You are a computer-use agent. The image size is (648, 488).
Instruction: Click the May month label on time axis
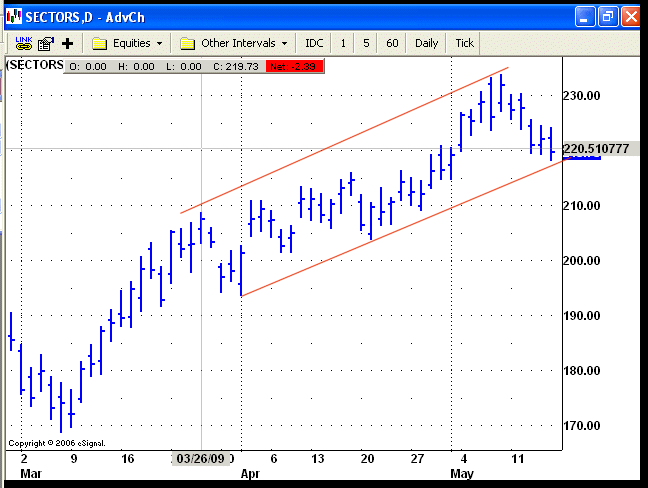(x=462, y=474)
